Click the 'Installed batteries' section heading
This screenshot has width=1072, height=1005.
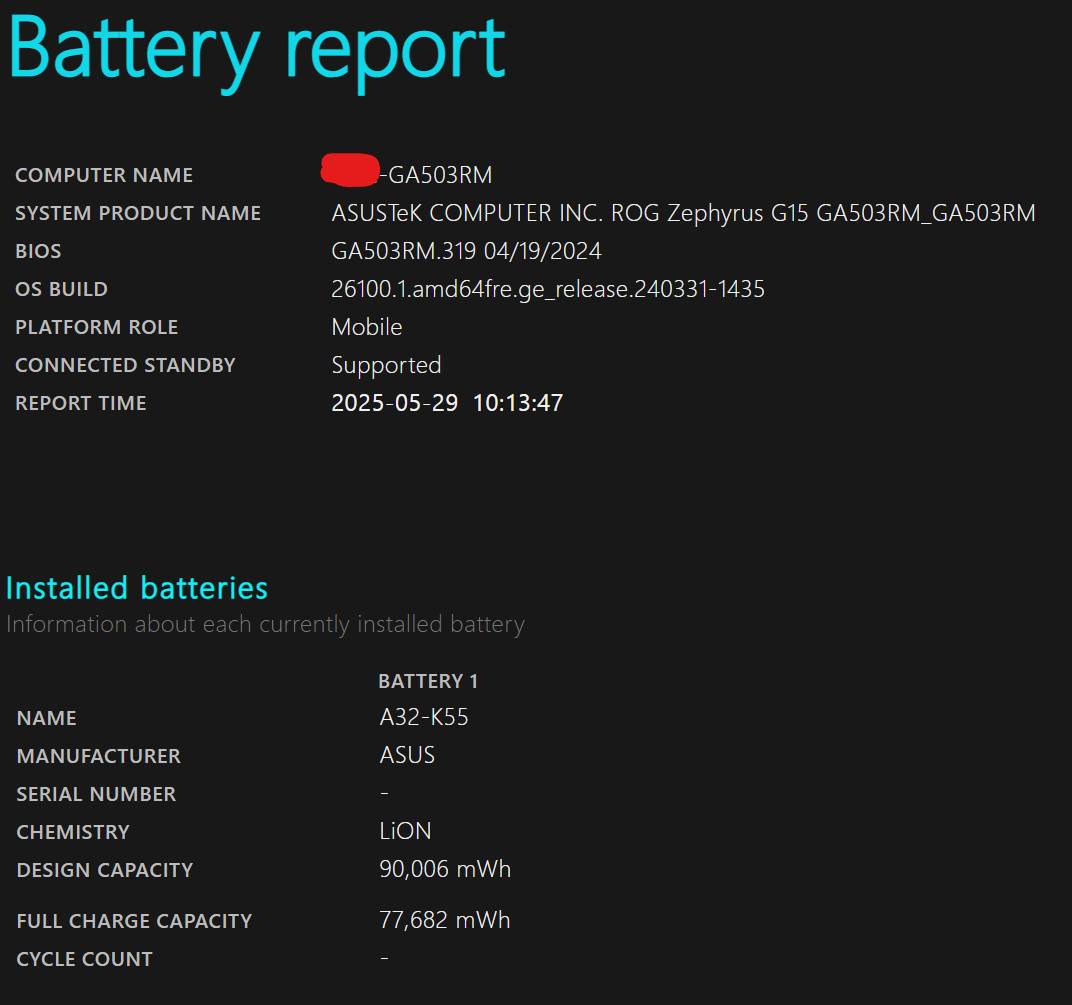pyautogui.click(x=137, y=588)
